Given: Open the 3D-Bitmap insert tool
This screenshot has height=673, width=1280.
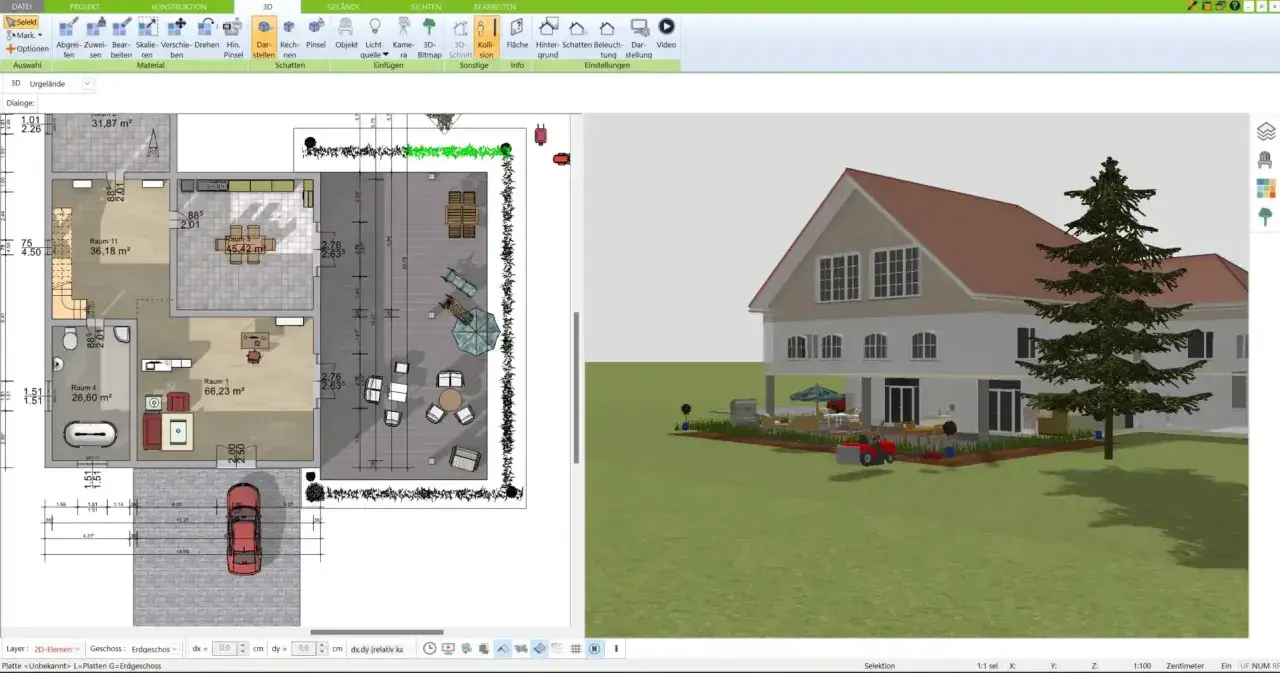Looking at the screenshot, I should [x=429, y=37].
